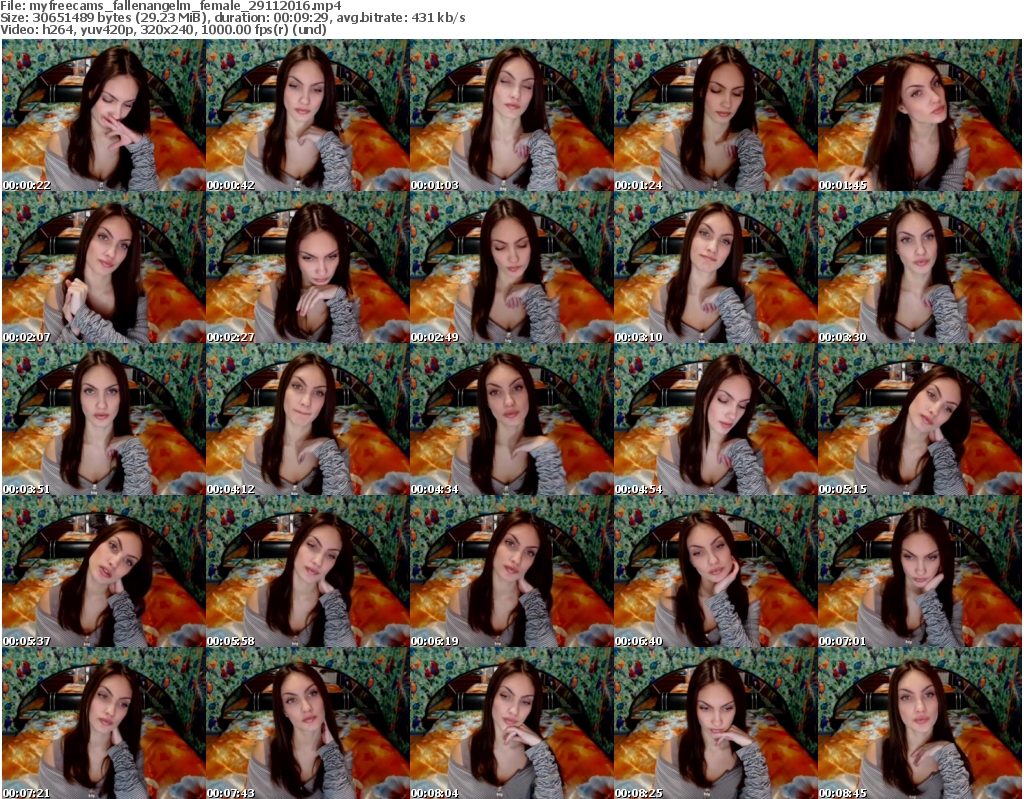The image size is (1024, 799).
Task: Select the final frame at 00:08:45
Action: pyautogui.click(x=919, y=724)
